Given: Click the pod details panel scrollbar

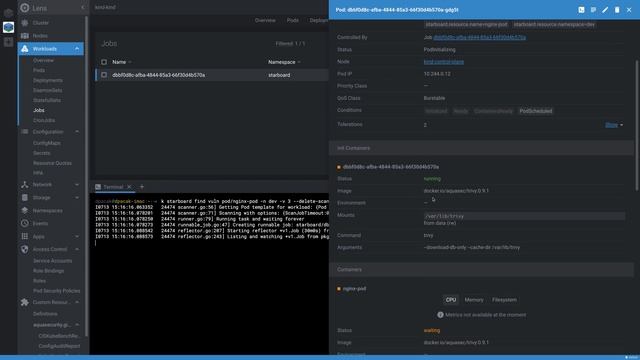Looking at the screenshot, I should pyautogui.click(x=637, y=125).
